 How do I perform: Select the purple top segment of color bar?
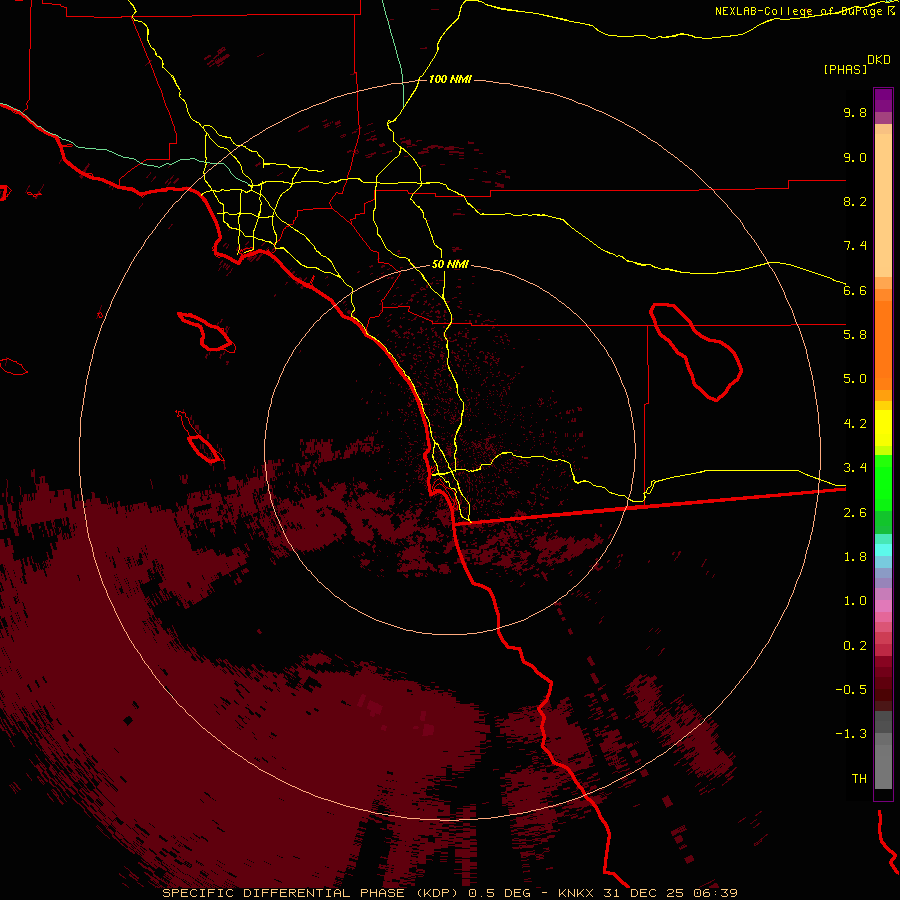point(883,100)
